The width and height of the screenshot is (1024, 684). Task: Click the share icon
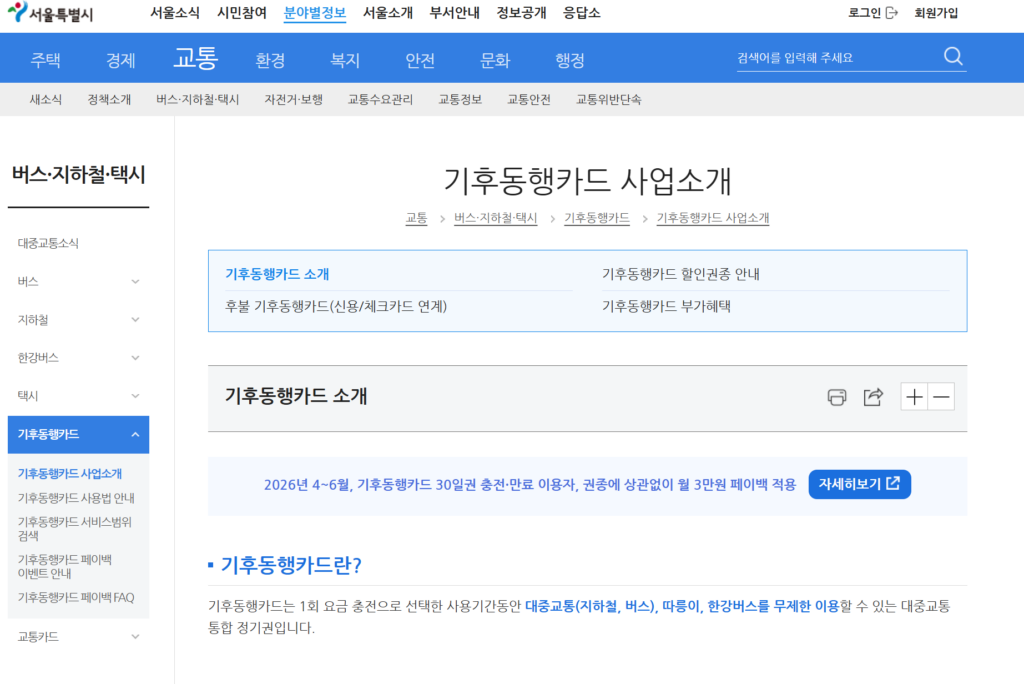(x=873, y=397)
